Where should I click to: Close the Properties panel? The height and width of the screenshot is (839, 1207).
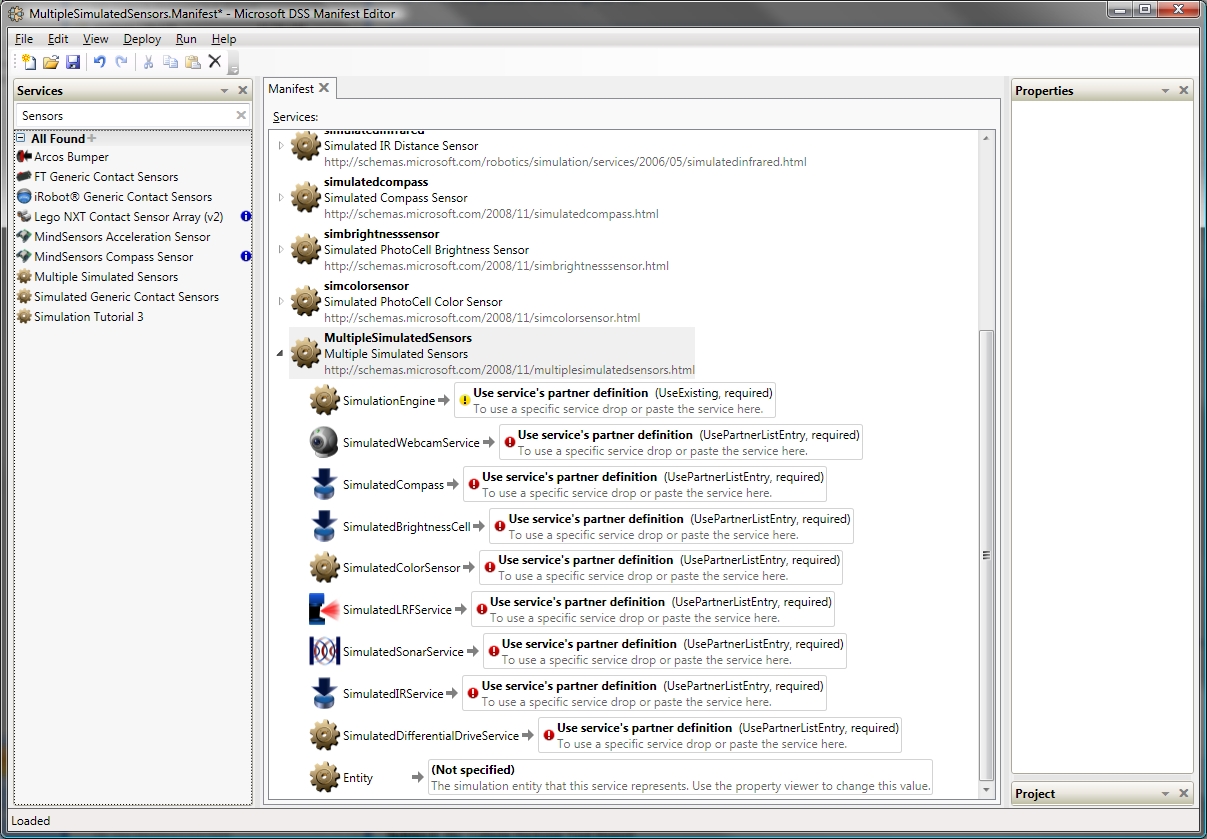coord(1184,91)
